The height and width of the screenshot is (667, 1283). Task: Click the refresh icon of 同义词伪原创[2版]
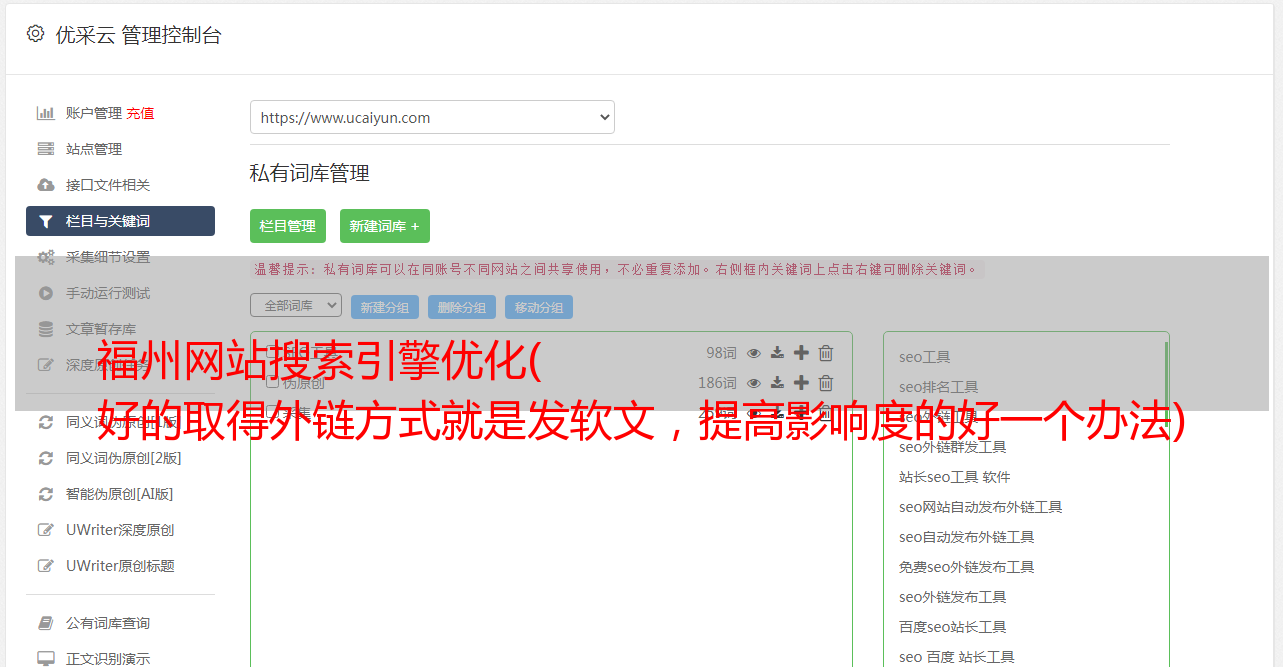(x=46, y=458)
